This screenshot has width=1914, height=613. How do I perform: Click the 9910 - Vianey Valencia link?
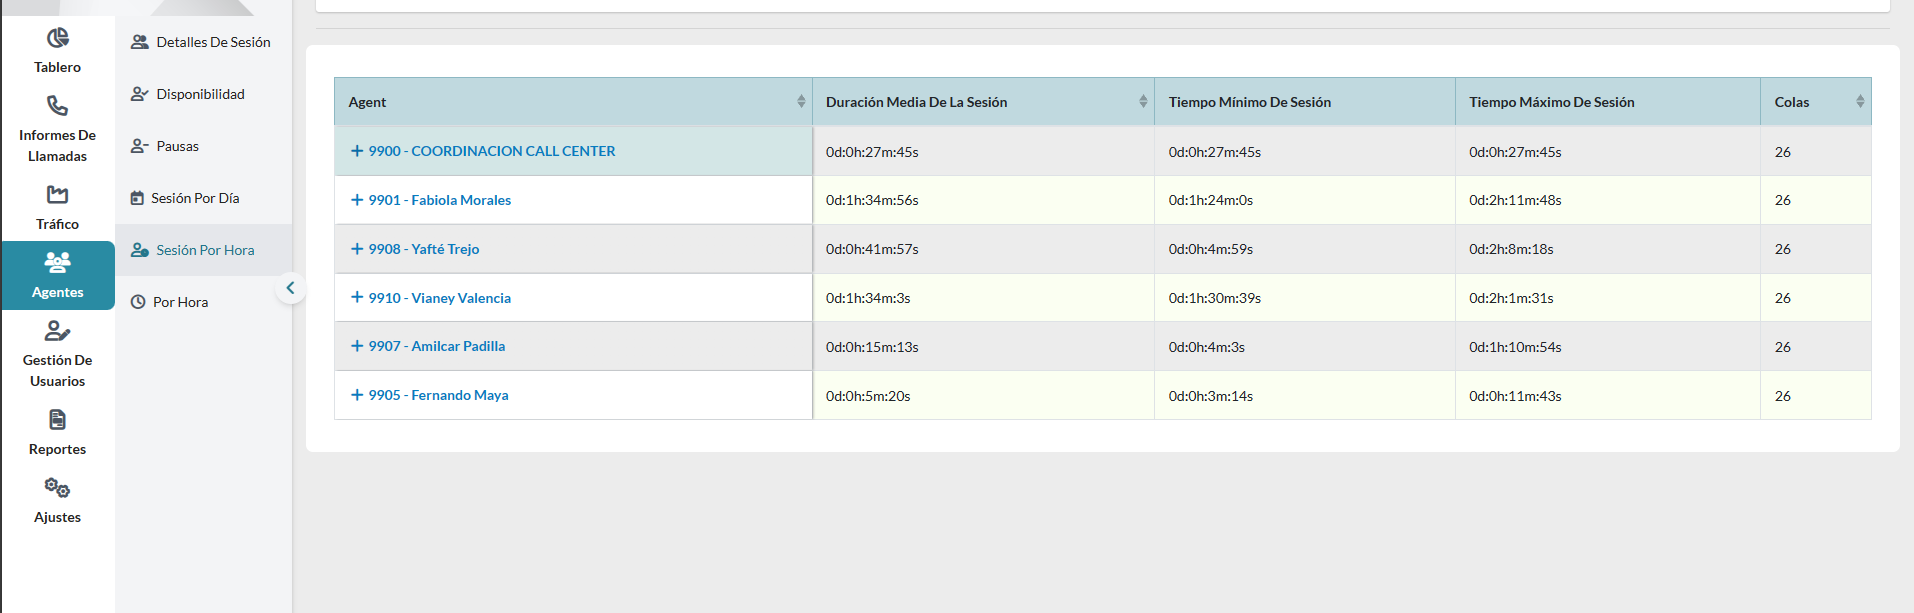click(x=440, y=298)
